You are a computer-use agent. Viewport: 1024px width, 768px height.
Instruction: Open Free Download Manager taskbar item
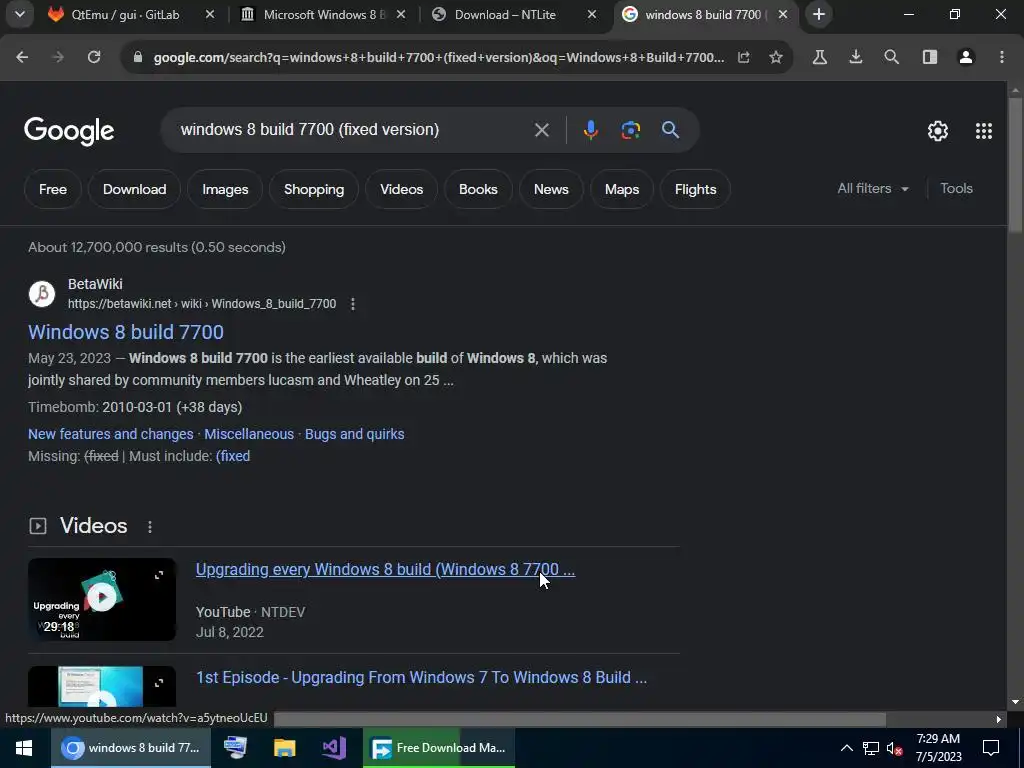pyautogui.click(x=439, y=748)
